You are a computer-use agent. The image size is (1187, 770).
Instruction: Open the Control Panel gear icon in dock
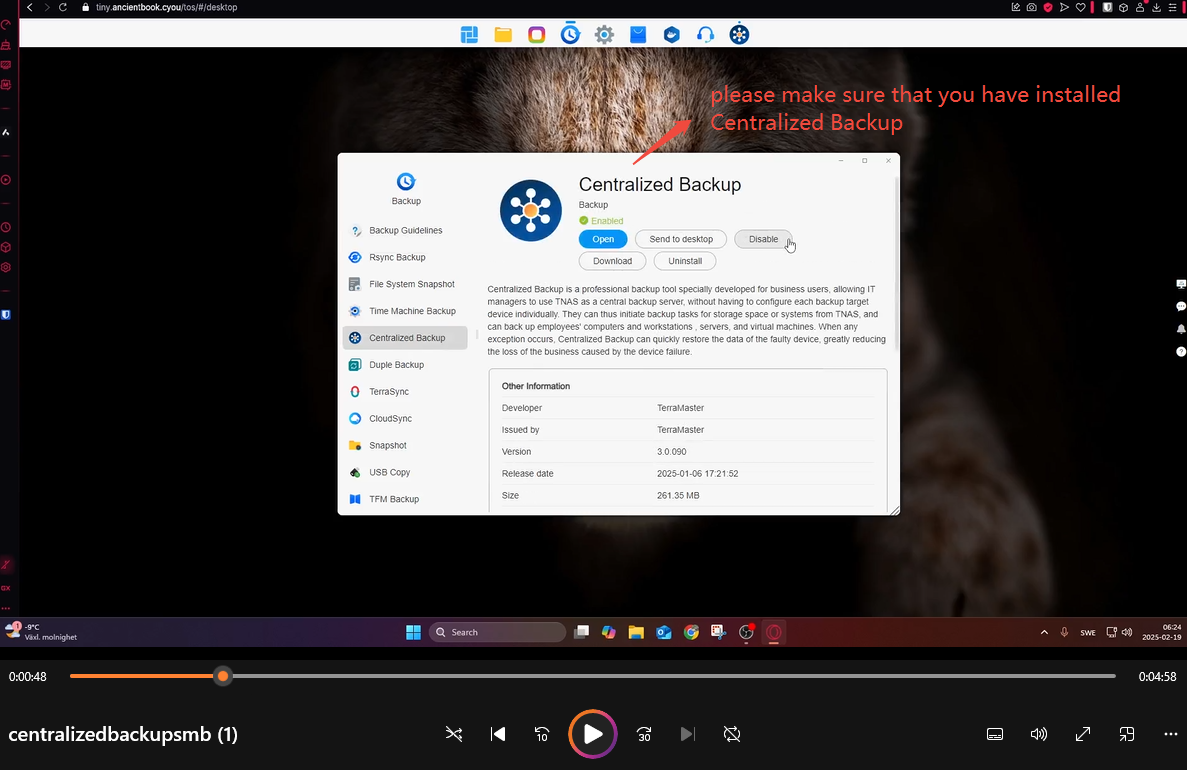coord(604,34)
